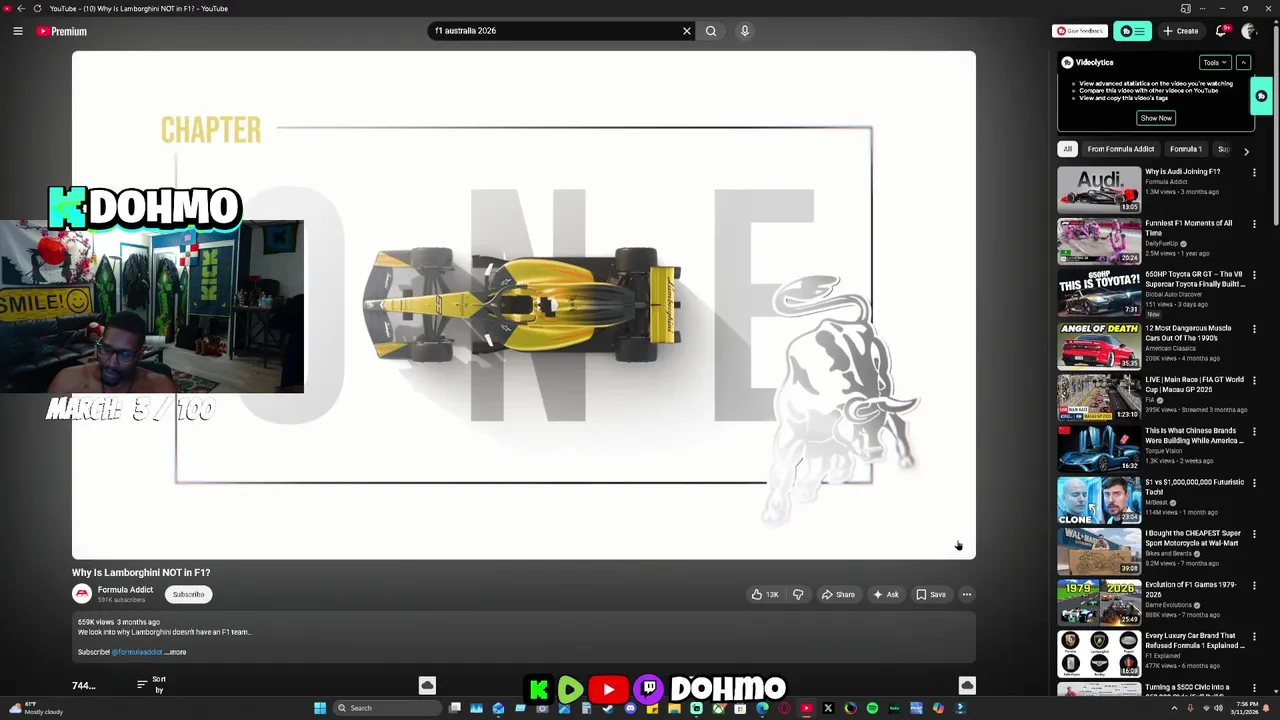This screenshot has width=1280, height=720.
Task: Open options for Chinese Brands video
Action: point(1254,431)
